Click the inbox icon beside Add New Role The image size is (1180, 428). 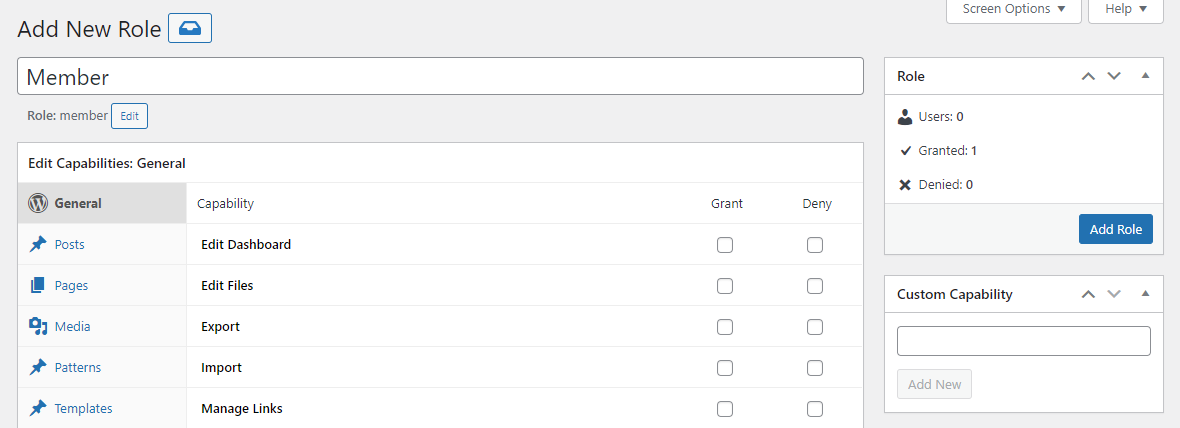click(190, 29)
